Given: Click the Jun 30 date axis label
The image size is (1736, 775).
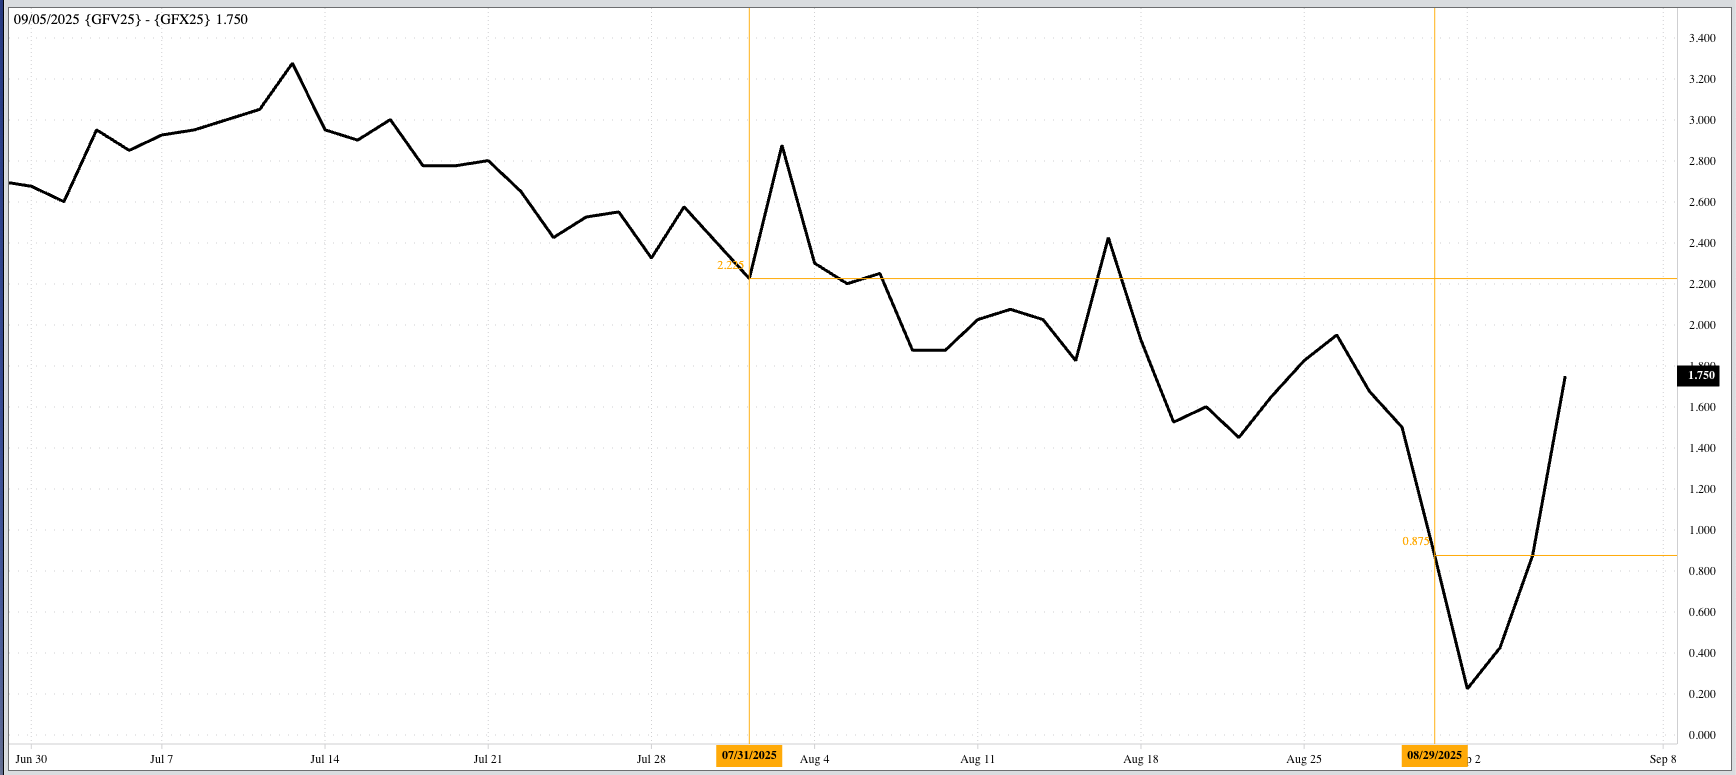Looking at the screenshot, I should pos(31,759).
